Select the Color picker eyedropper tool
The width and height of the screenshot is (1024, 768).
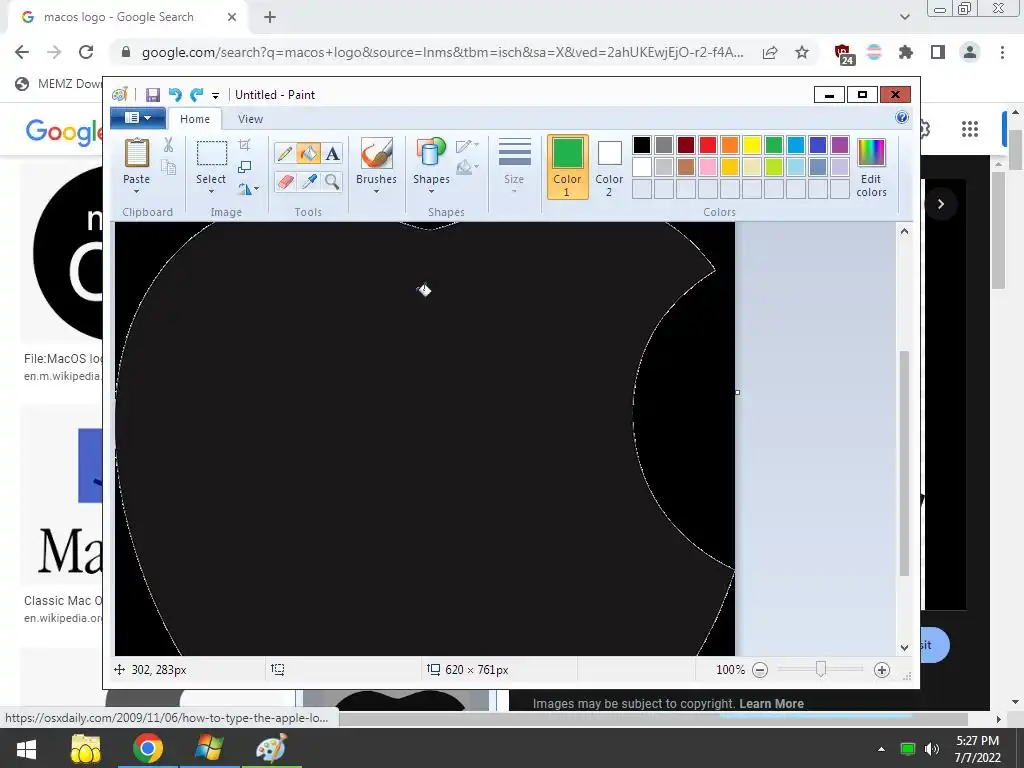[308, 182]
